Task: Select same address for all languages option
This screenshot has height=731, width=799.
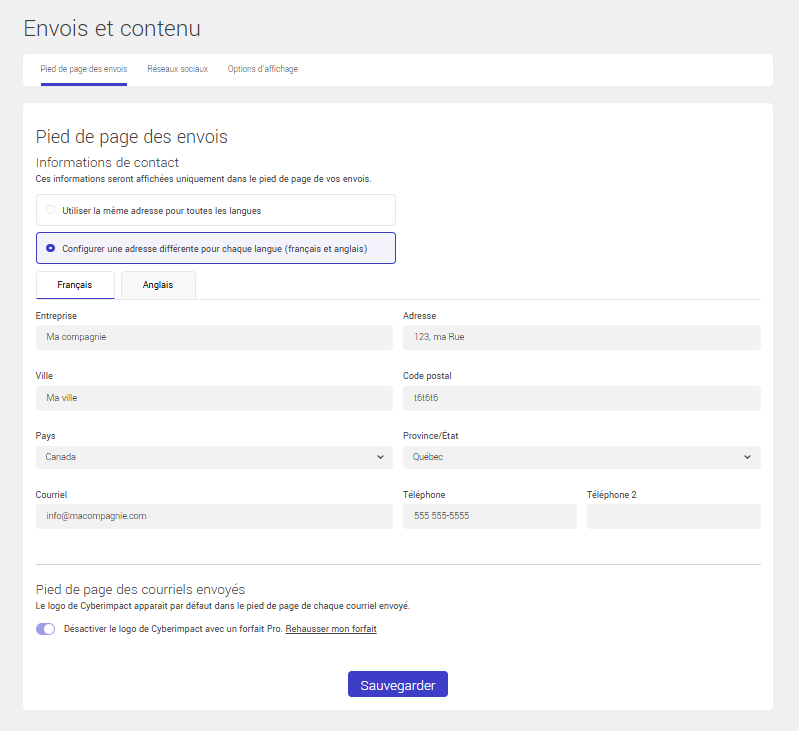Action: (216, 210)
